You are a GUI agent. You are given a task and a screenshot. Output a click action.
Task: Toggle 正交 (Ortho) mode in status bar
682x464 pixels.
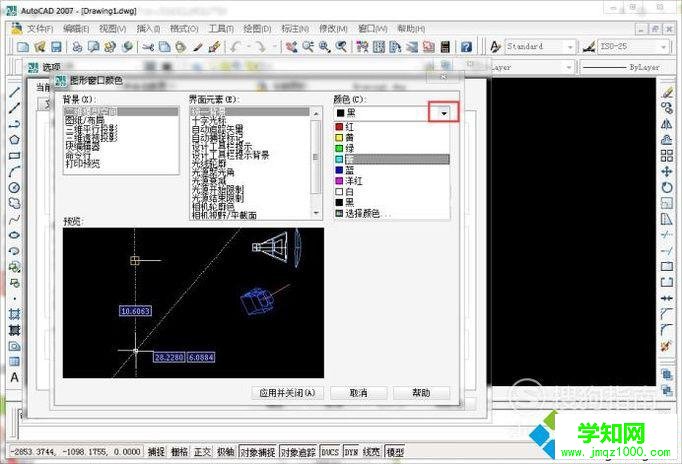click(x=203, y=452)
